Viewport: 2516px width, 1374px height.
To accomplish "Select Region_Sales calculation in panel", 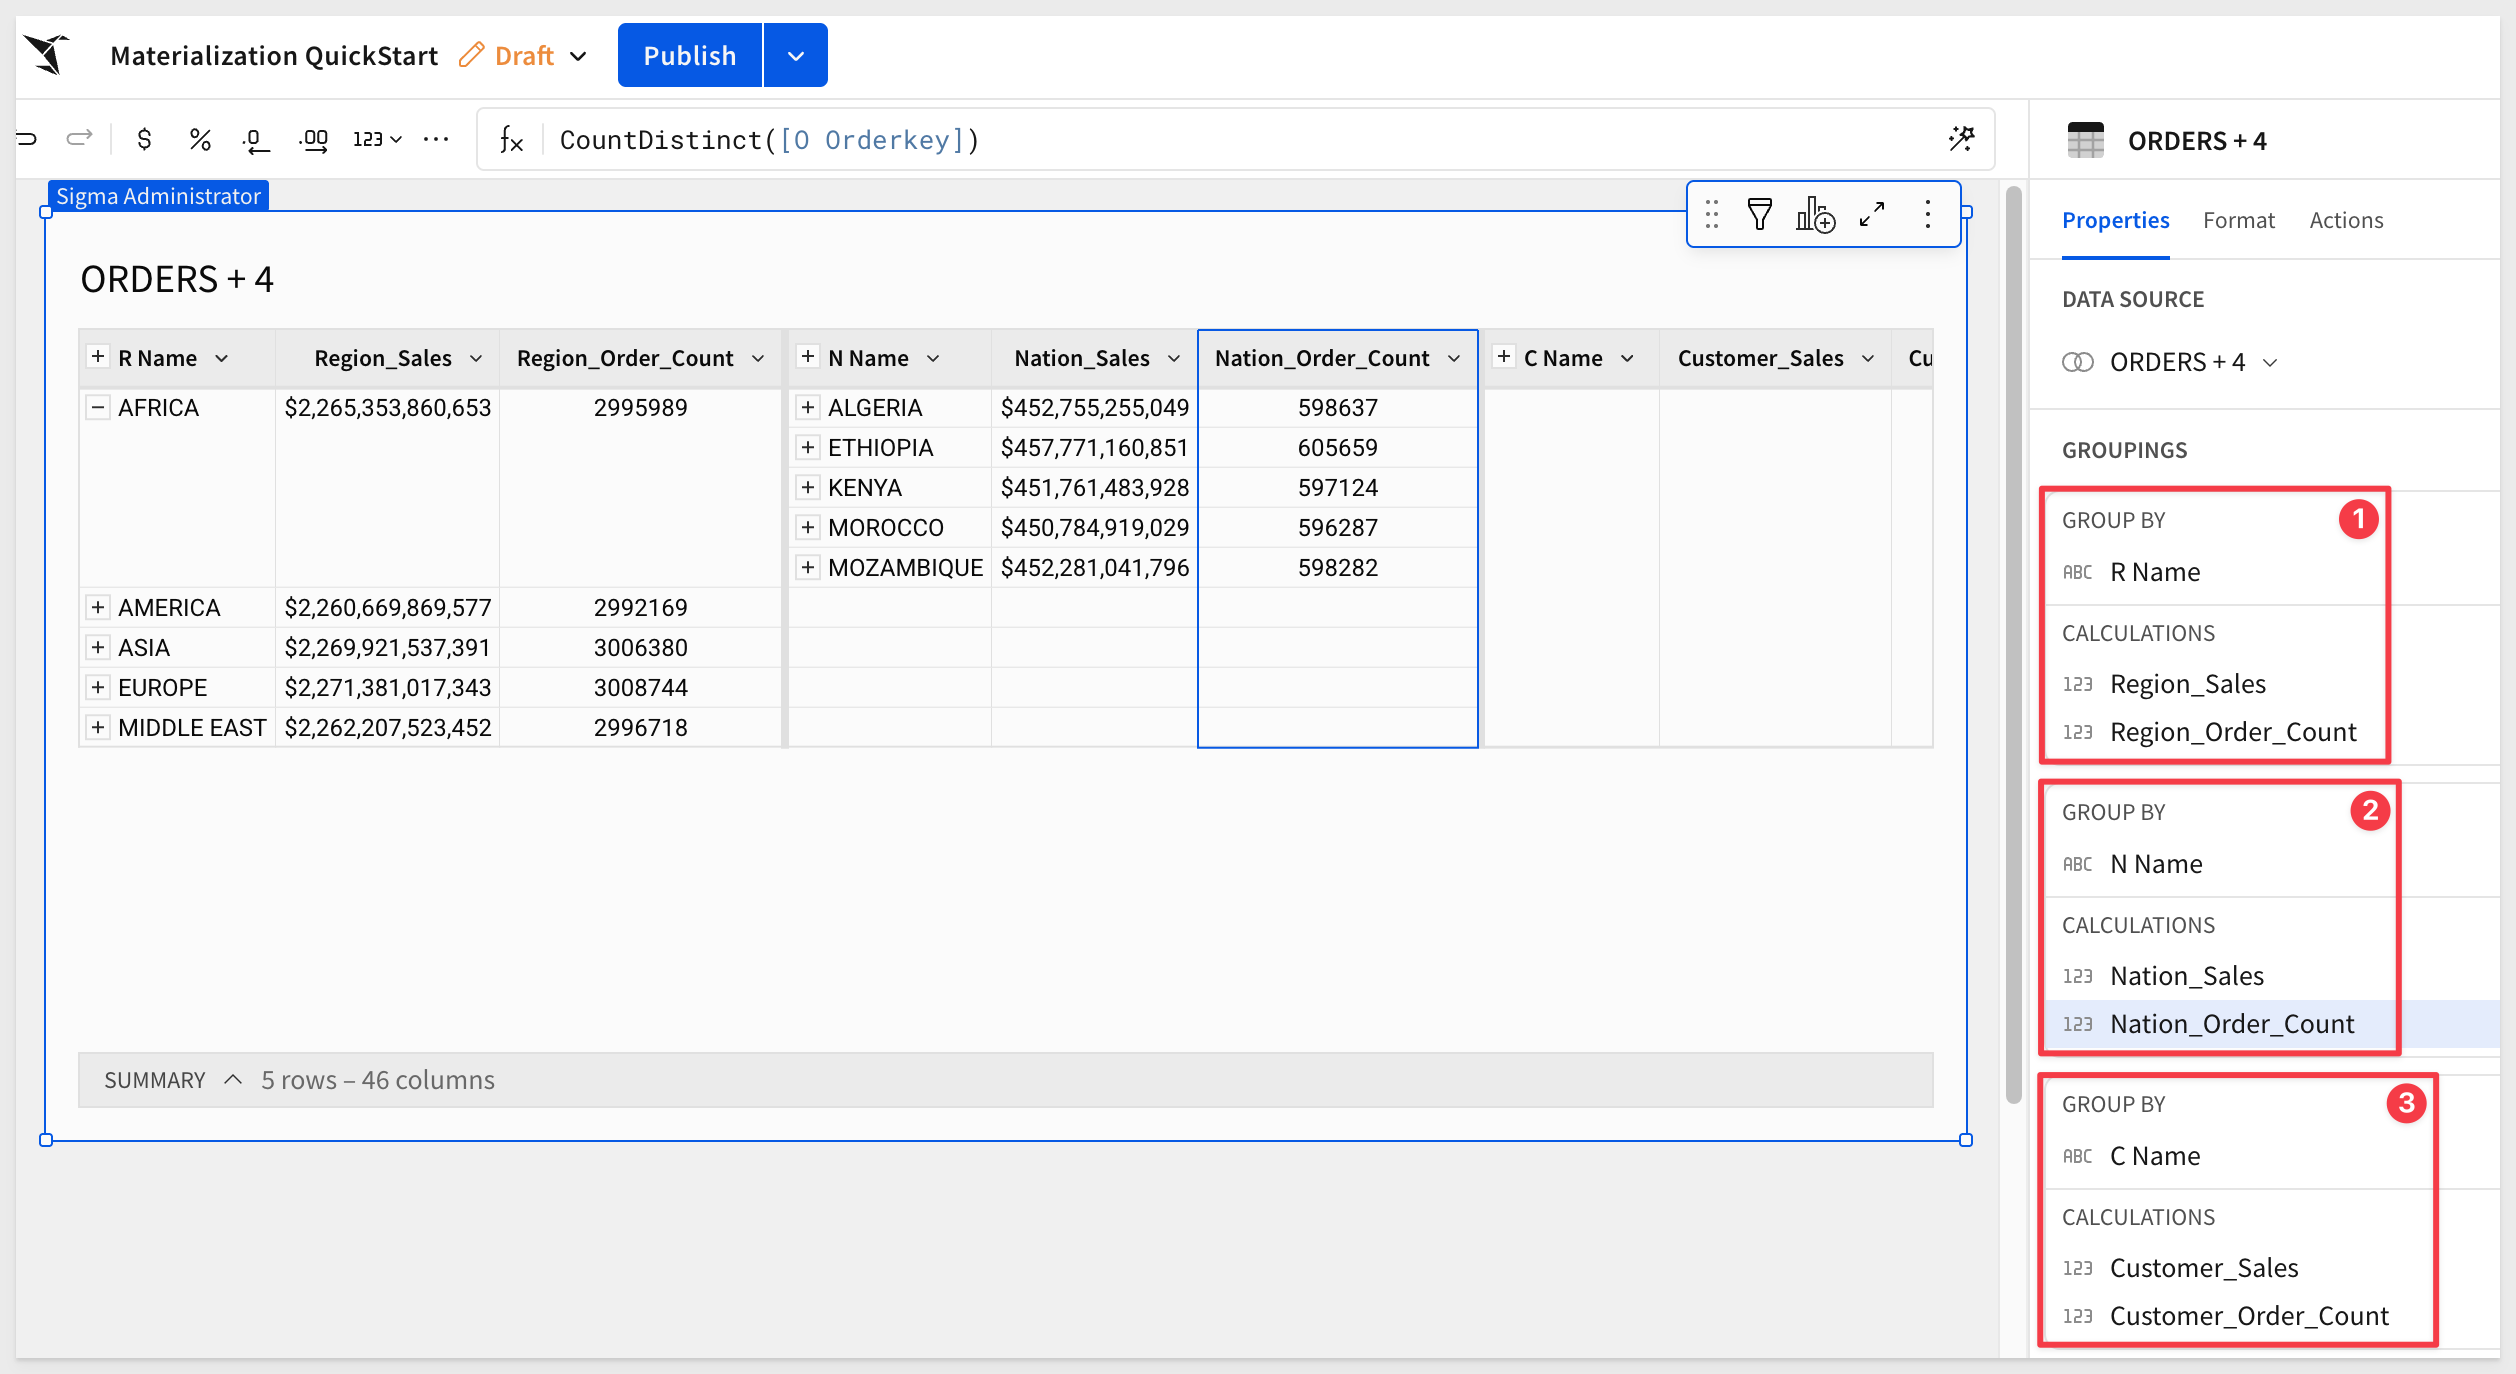I will 2188,684.
